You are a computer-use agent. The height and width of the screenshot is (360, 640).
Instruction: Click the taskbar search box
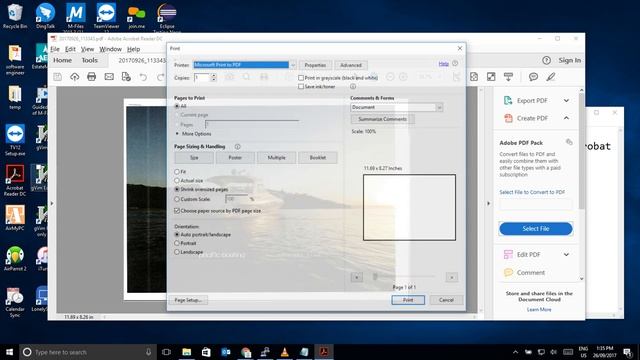(x=89, y=352)
